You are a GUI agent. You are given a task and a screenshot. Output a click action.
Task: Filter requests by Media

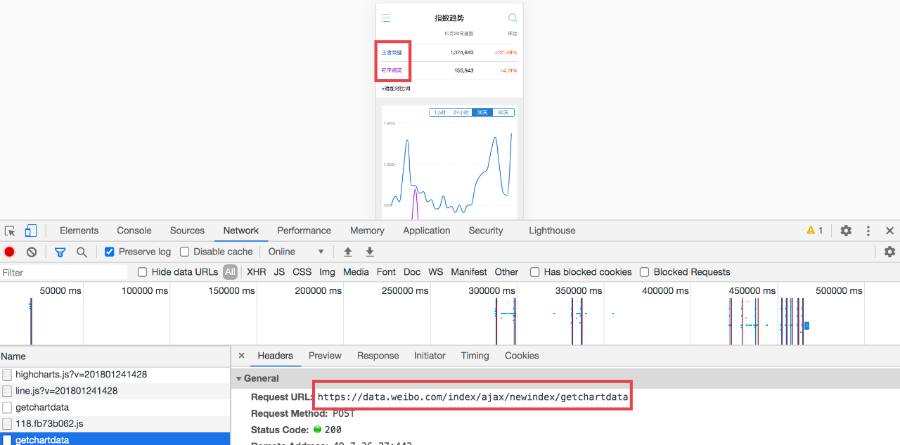click(356, 272)
